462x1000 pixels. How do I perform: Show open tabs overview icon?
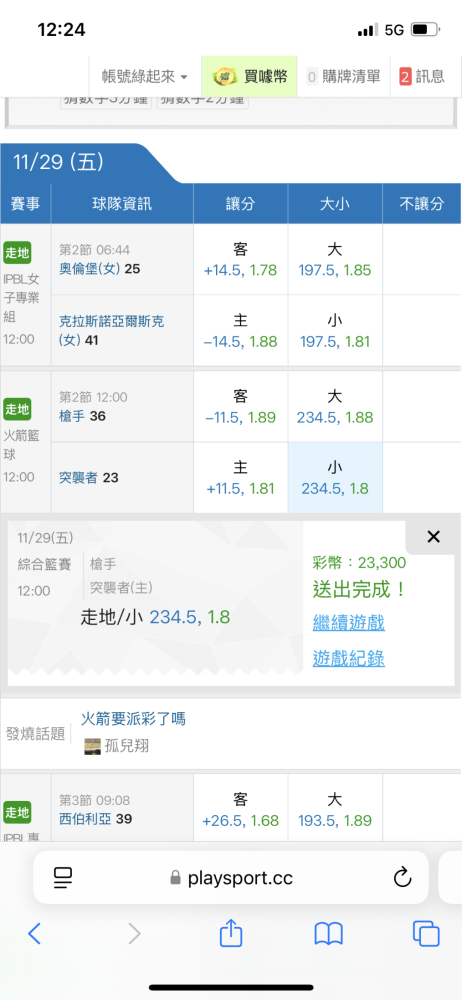coord(426,934)
